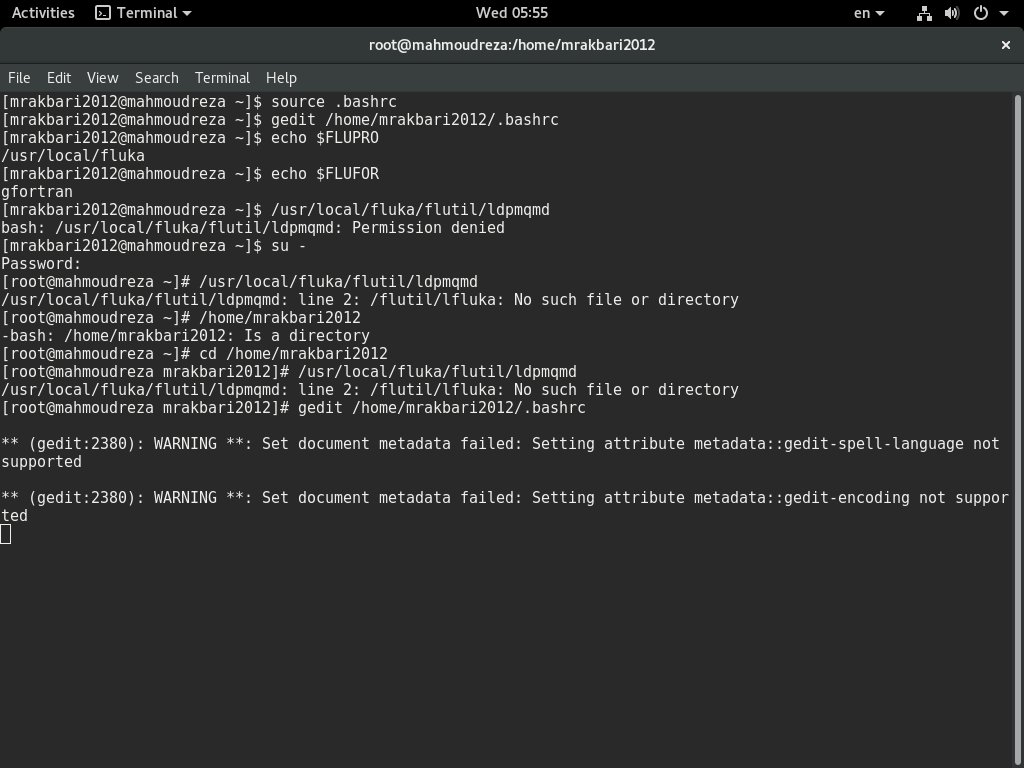
Task: Open the View menu
Action: 103,78
